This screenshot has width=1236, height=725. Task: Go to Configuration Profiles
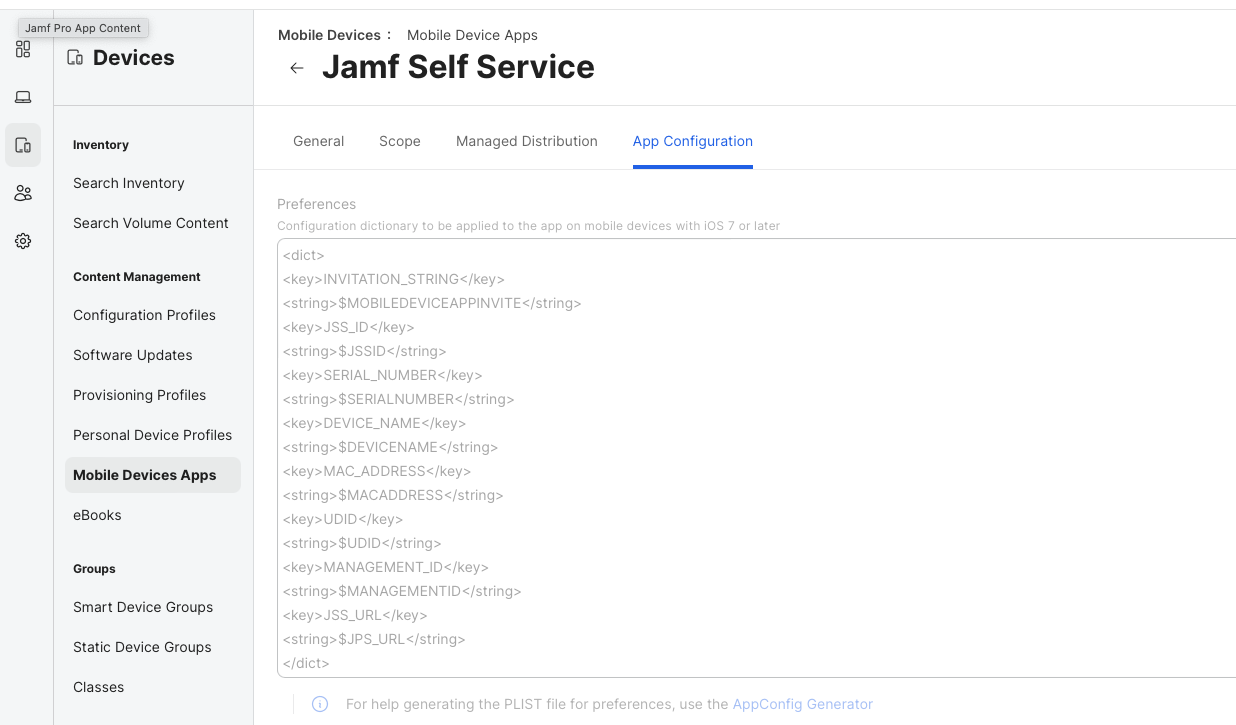coord(145,315)
